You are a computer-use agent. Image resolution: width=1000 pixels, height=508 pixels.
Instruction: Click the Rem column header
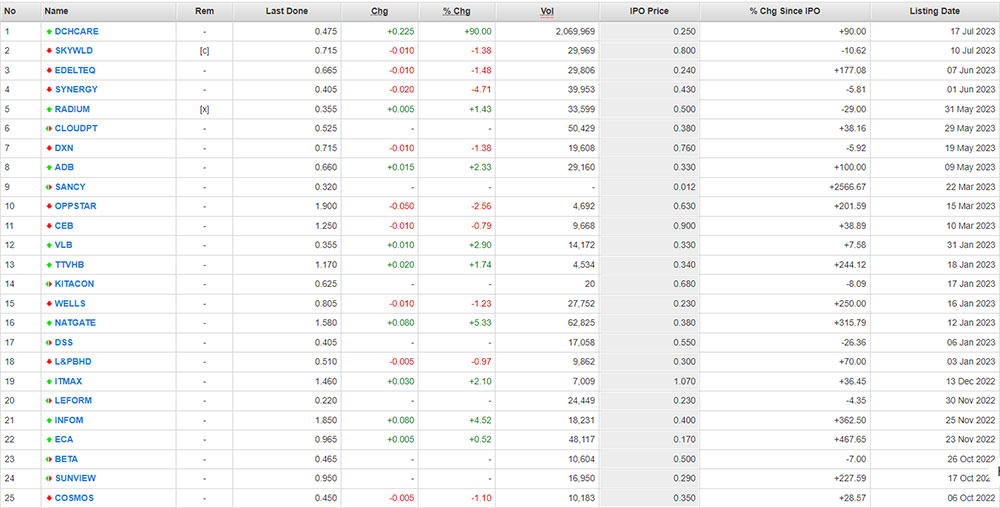pyautogui.click(x=204, y=11)
